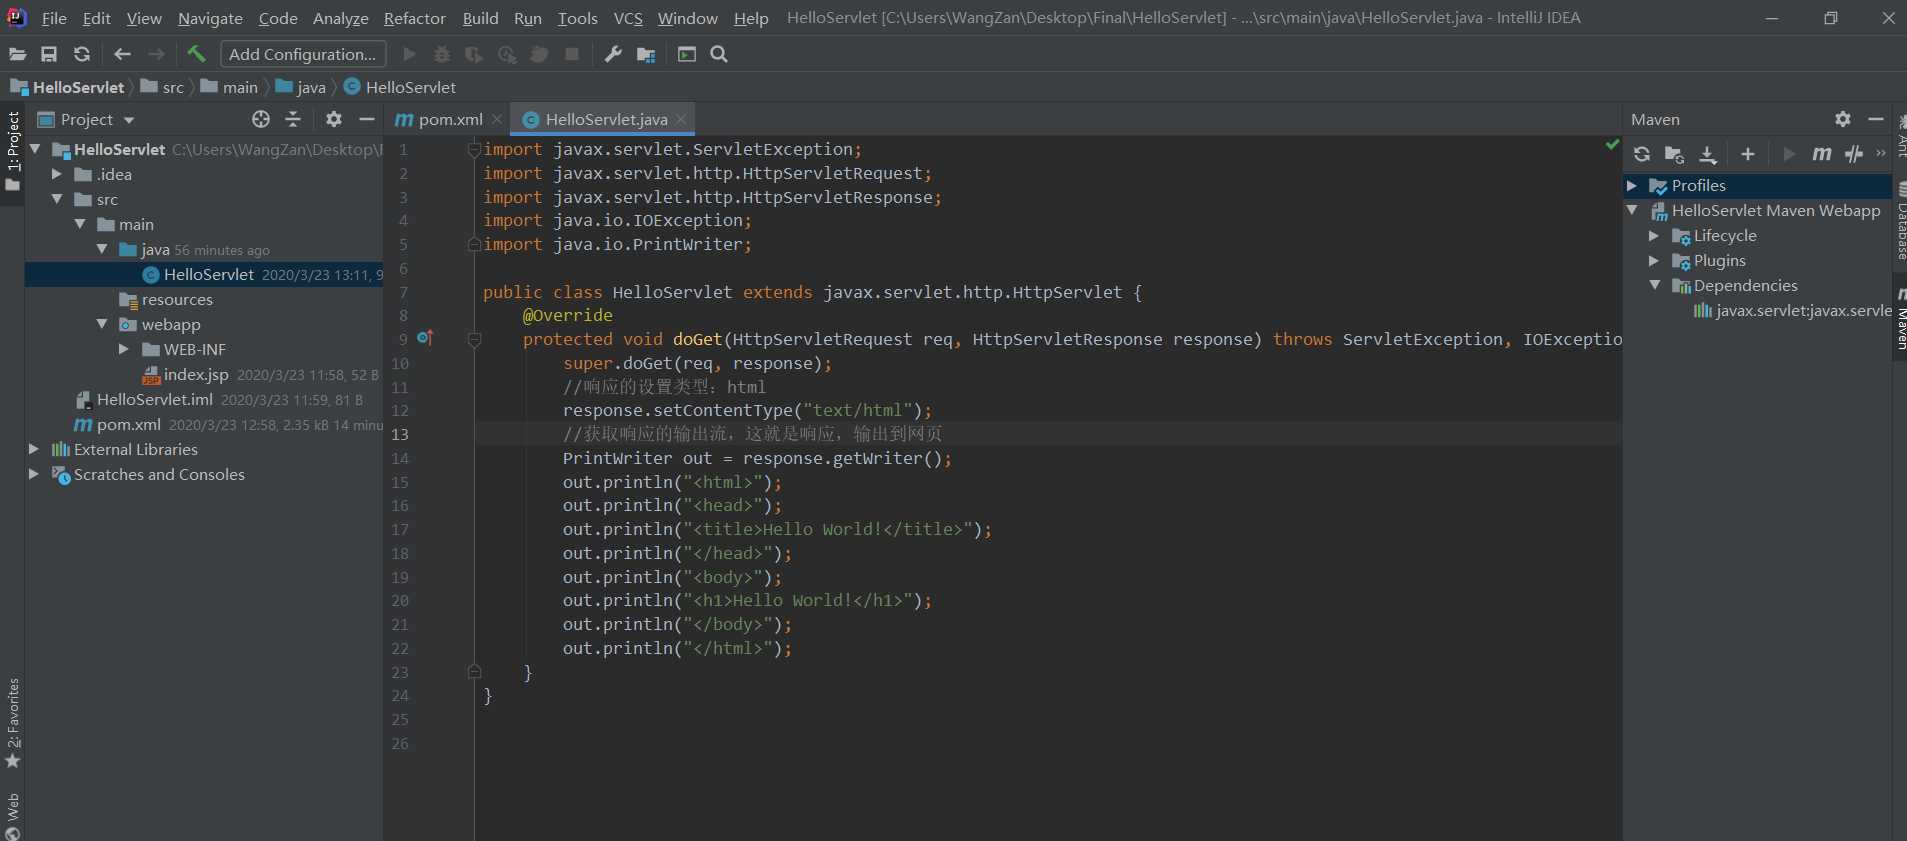
Task: Open the Navigate menu
Action: 210,18
